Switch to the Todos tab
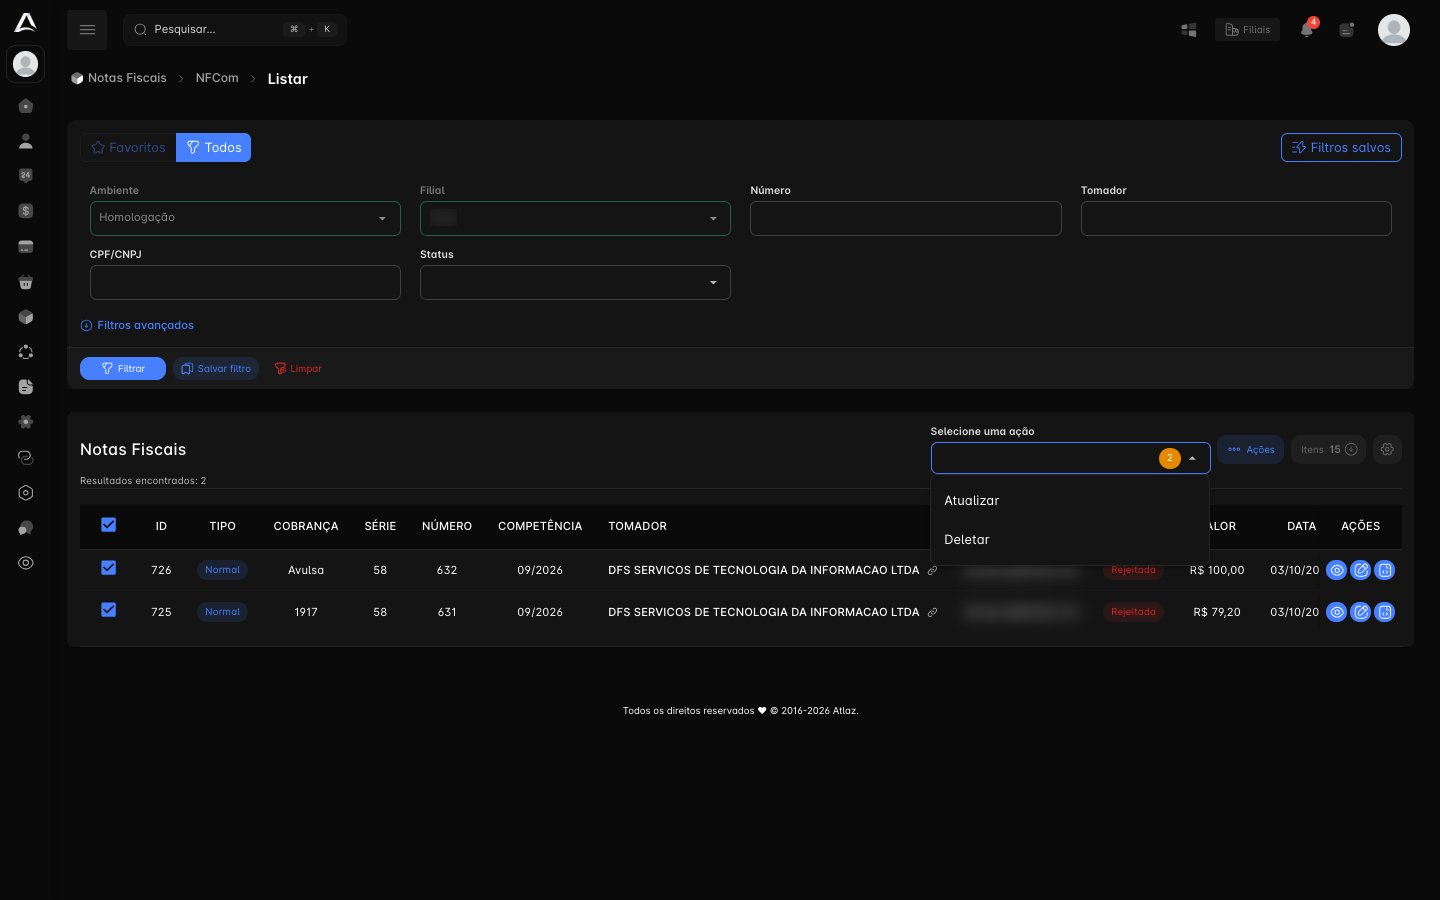 tap(214, 148)
